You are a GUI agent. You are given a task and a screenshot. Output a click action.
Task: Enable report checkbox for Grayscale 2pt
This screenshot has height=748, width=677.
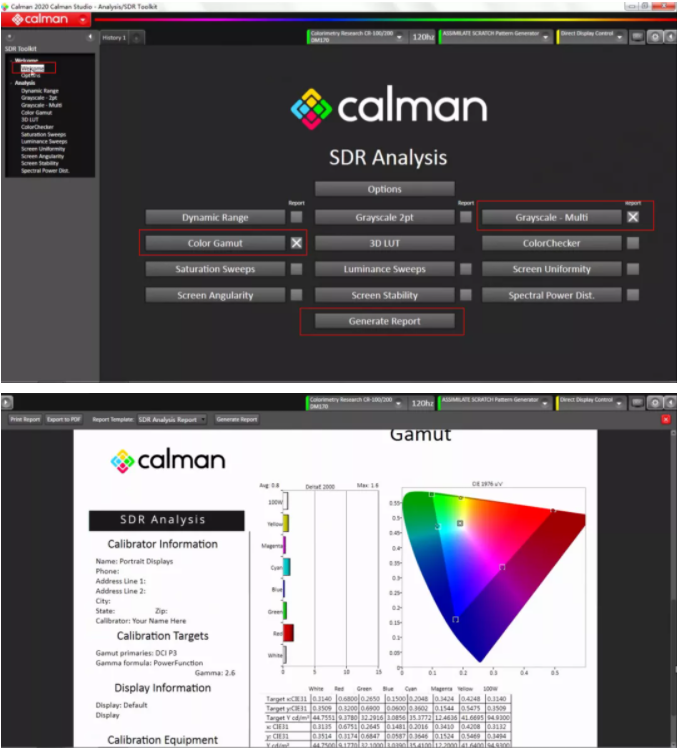click(466, 217)
